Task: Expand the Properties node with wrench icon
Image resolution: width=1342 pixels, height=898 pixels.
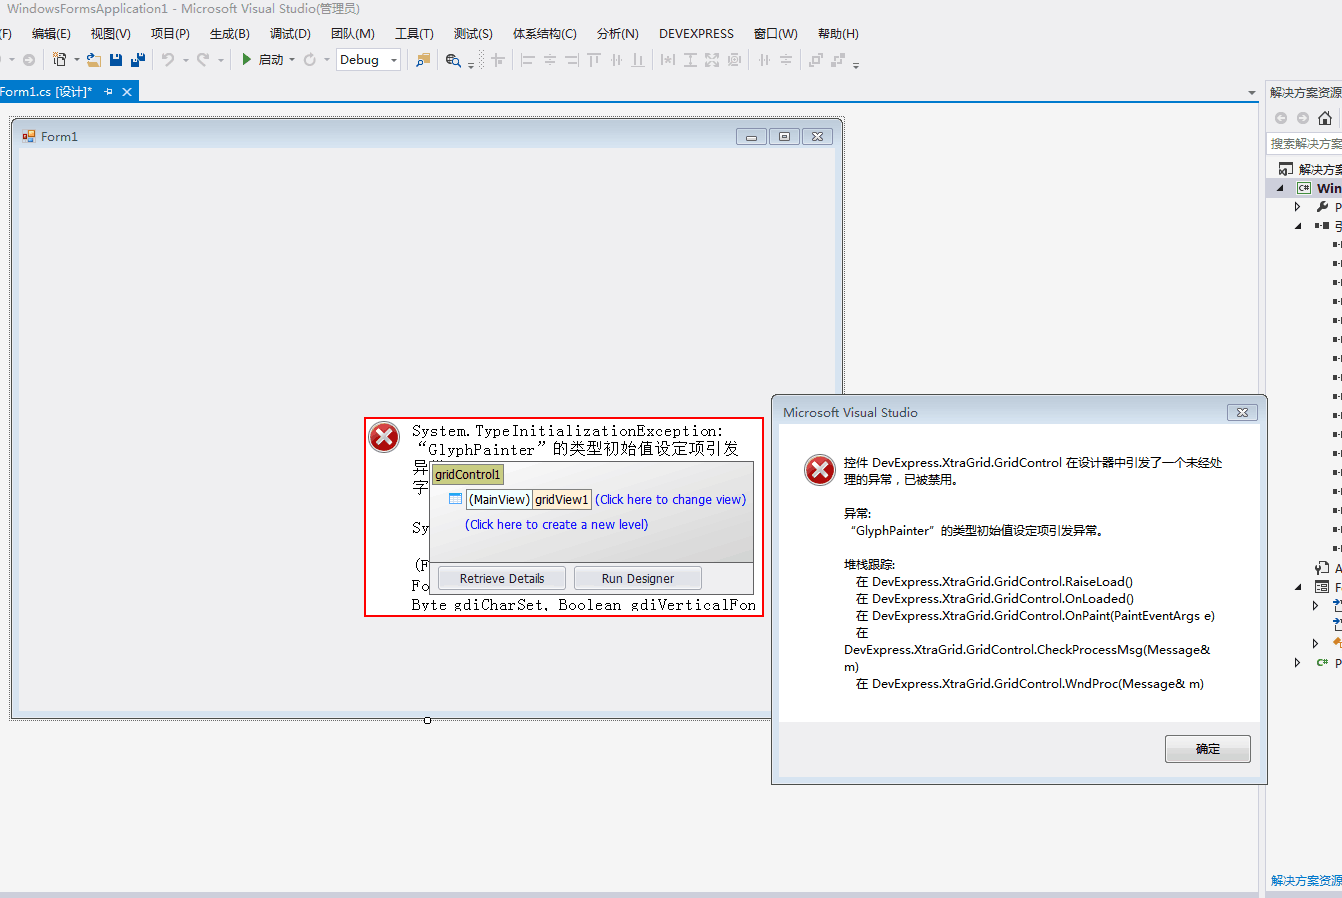Action: (x=1298, y=207)
